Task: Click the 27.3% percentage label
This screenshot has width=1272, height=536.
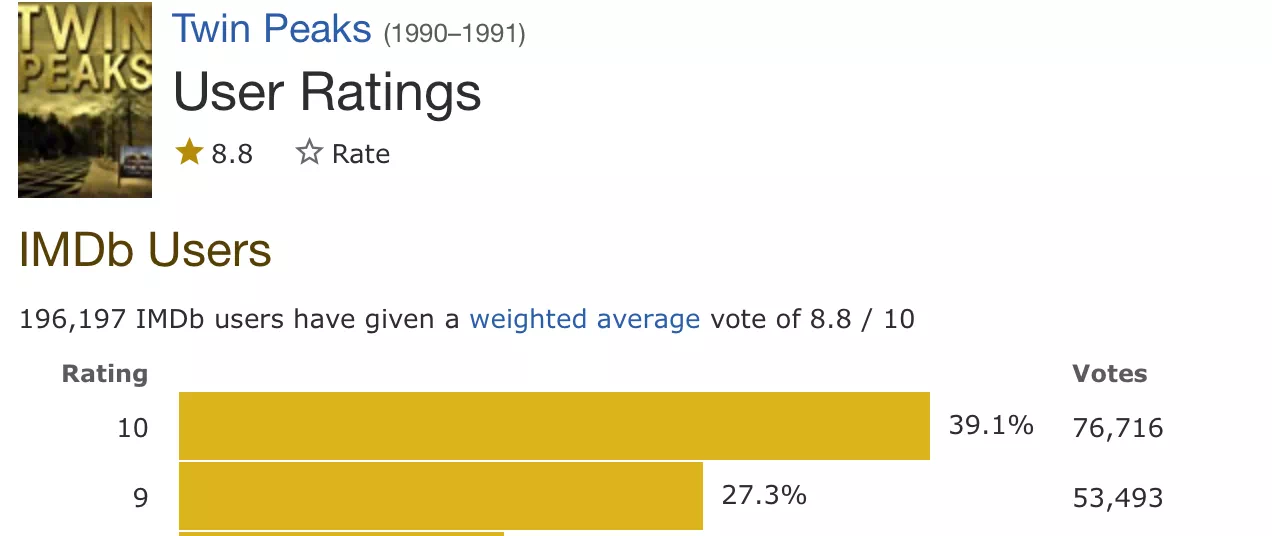Action: 764,495
